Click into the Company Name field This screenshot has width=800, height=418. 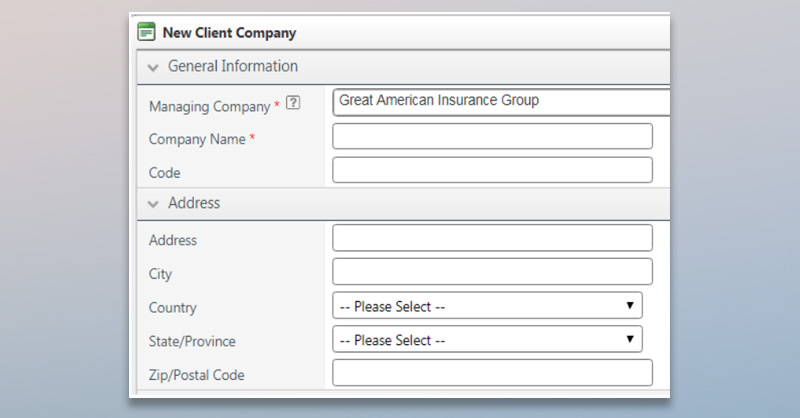[492, 137]
